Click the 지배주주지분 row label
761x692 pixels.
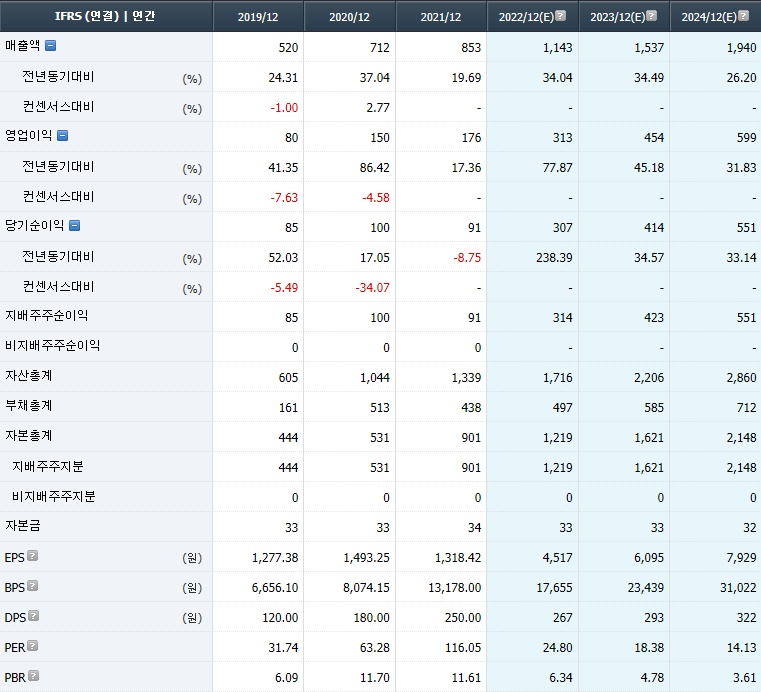(48, 467)
